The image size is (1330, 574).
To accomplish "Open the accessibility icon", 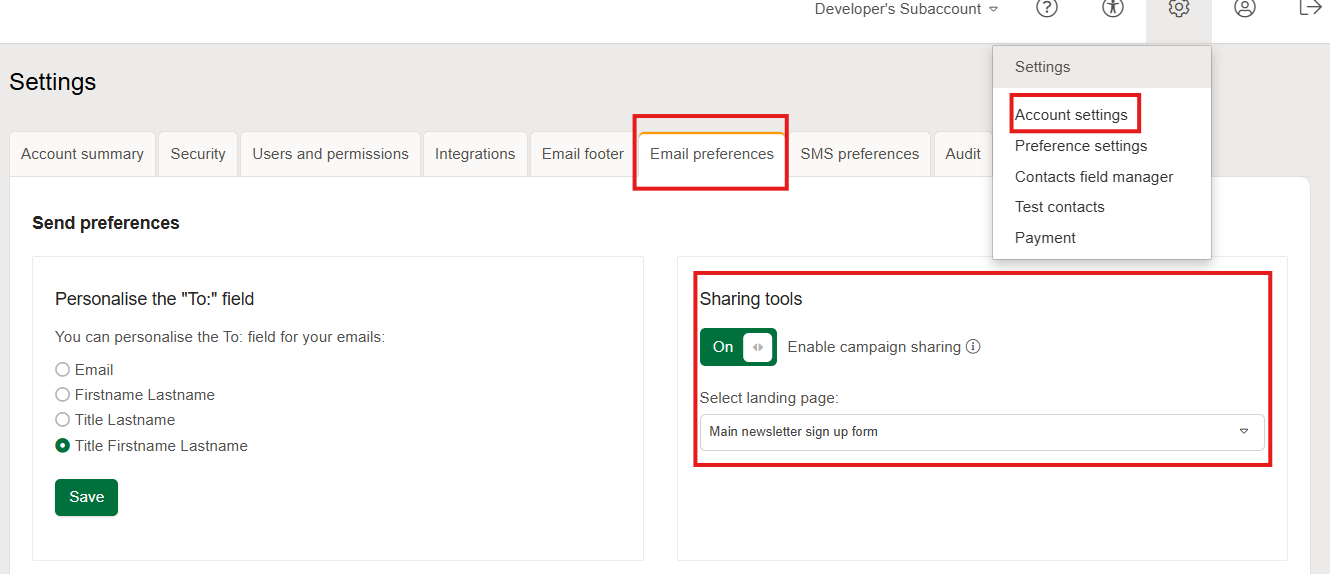I will point(1112,8).
